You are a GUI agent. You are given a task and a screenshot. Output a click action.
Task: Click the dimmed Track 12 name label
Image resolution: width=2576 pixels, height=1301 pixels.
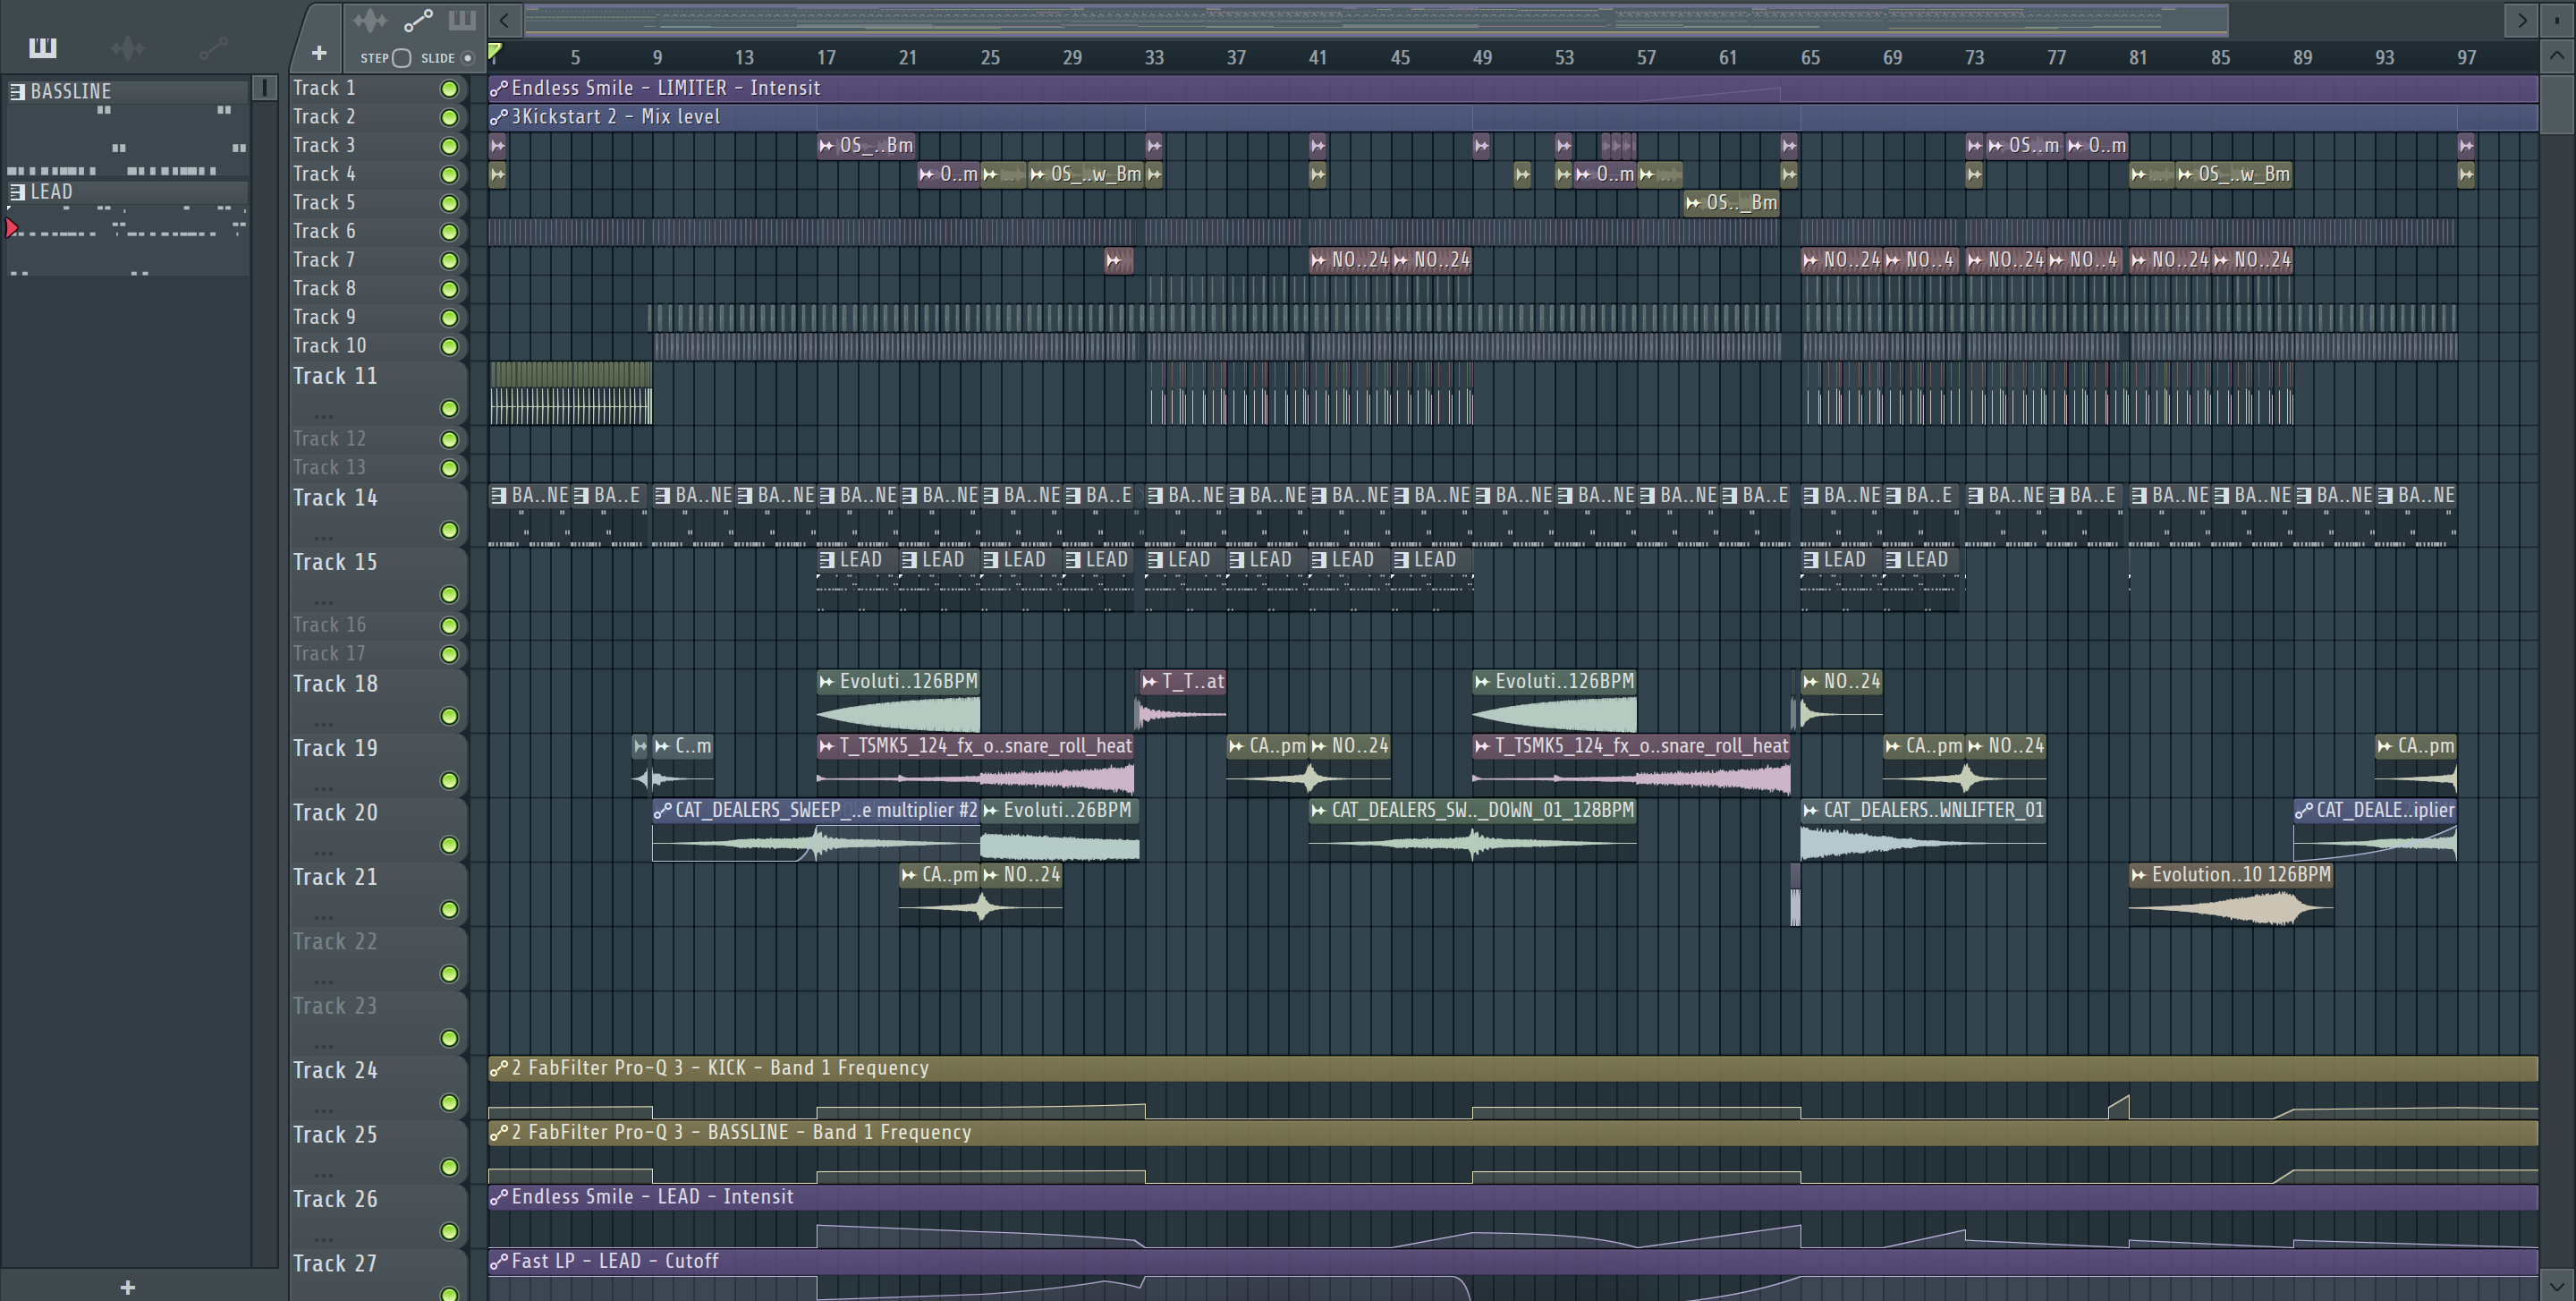pyautogui.click(x=329, y=439)
